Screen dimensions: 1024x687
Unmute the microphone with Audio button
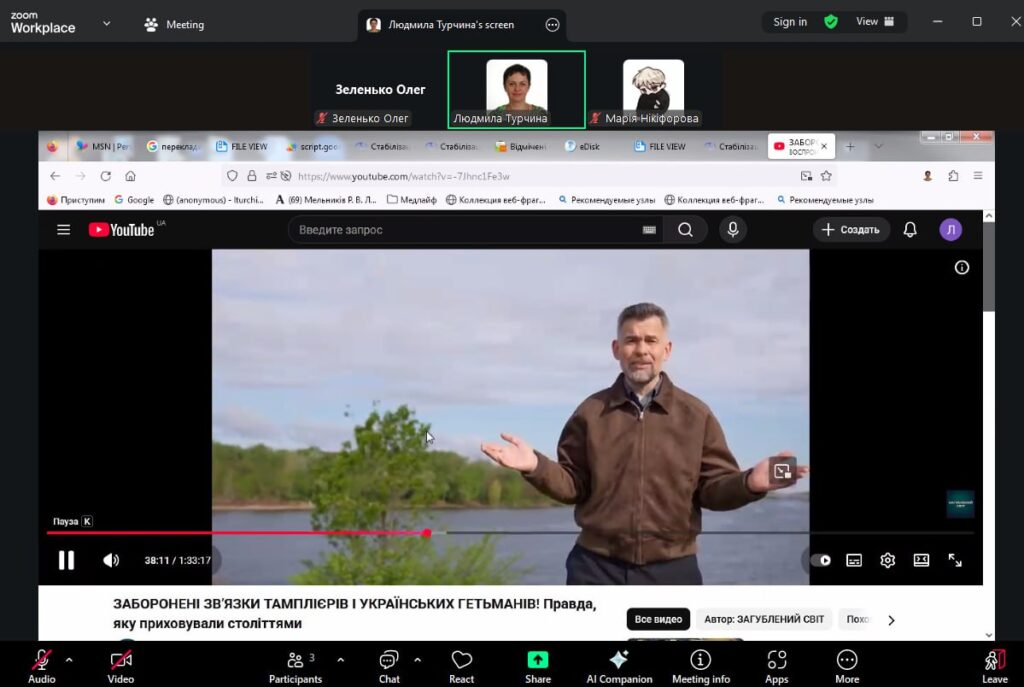42,666
